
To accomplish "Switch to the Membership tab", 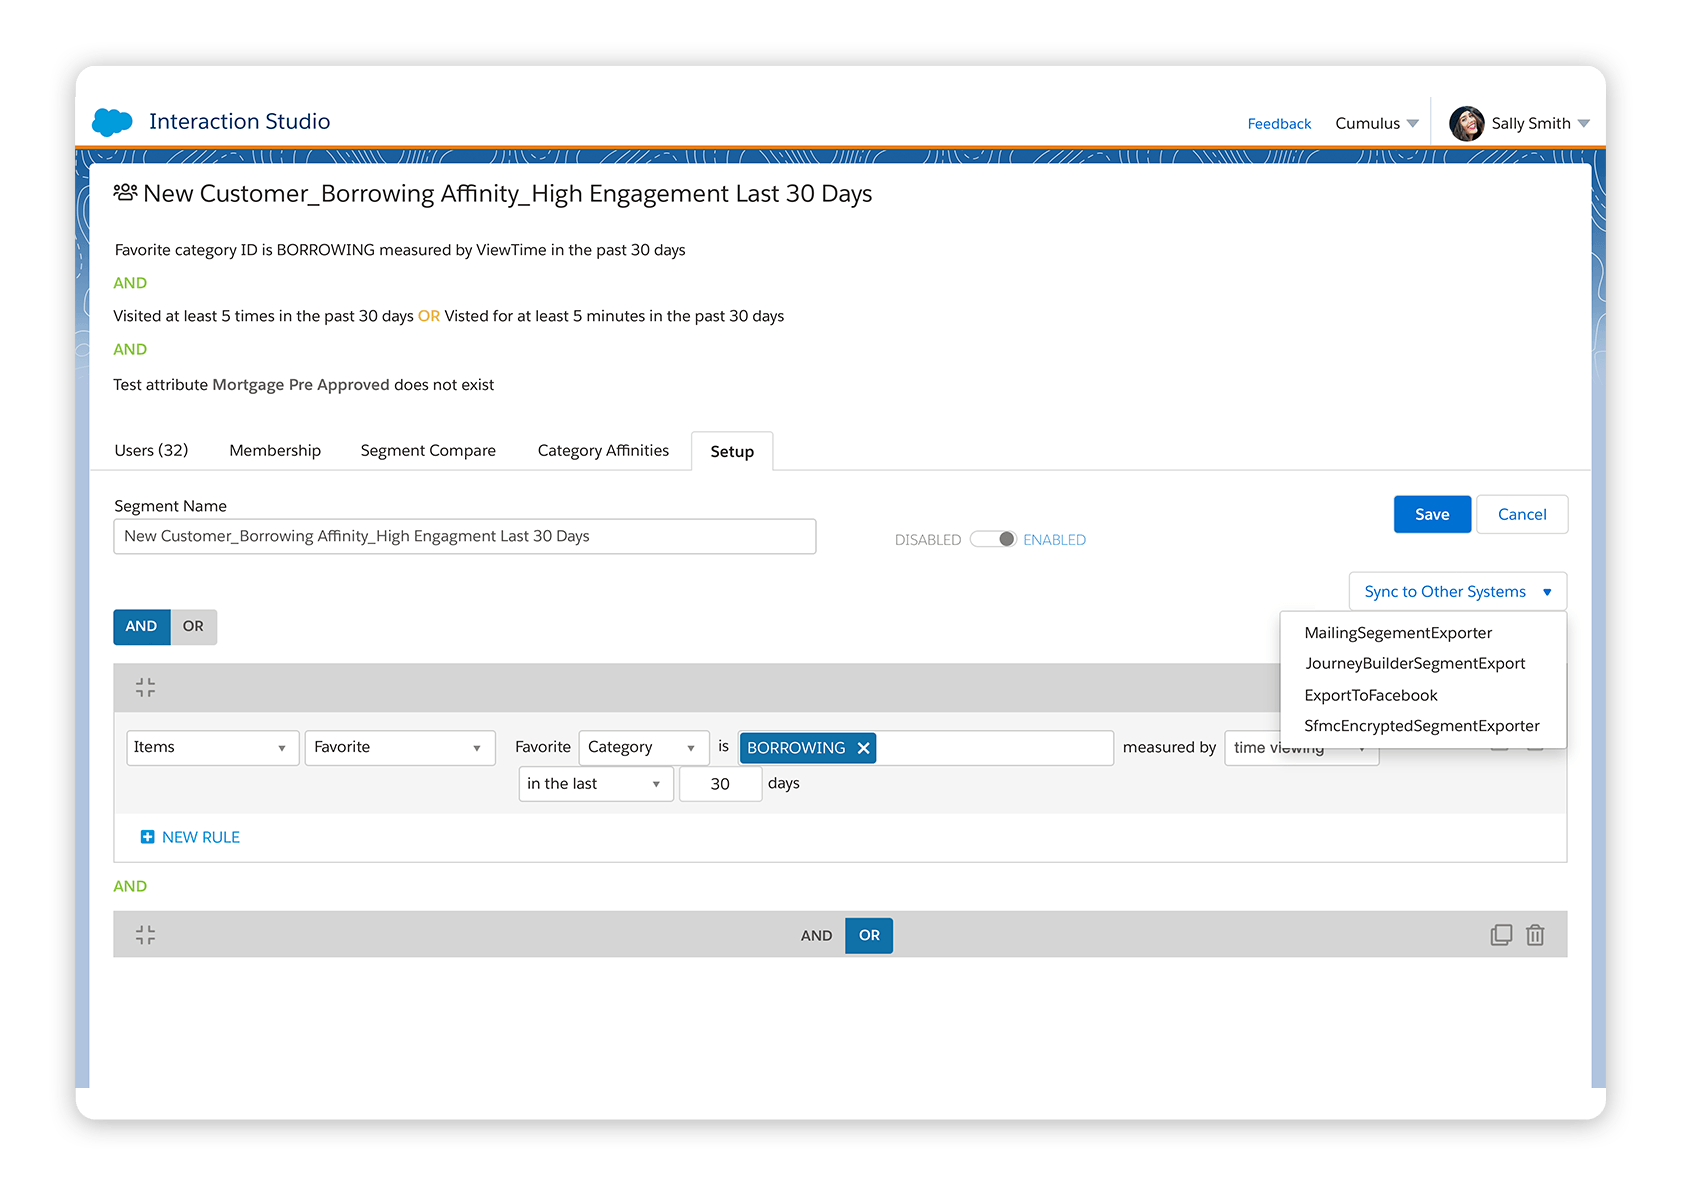I will [x=275, y=451].
